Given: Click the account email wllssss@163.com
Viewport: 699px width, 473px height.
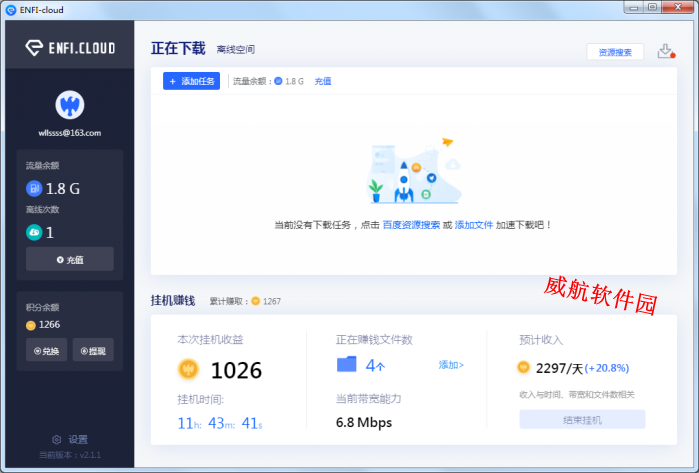Looking at the screenshot, I should pos(70,133).
